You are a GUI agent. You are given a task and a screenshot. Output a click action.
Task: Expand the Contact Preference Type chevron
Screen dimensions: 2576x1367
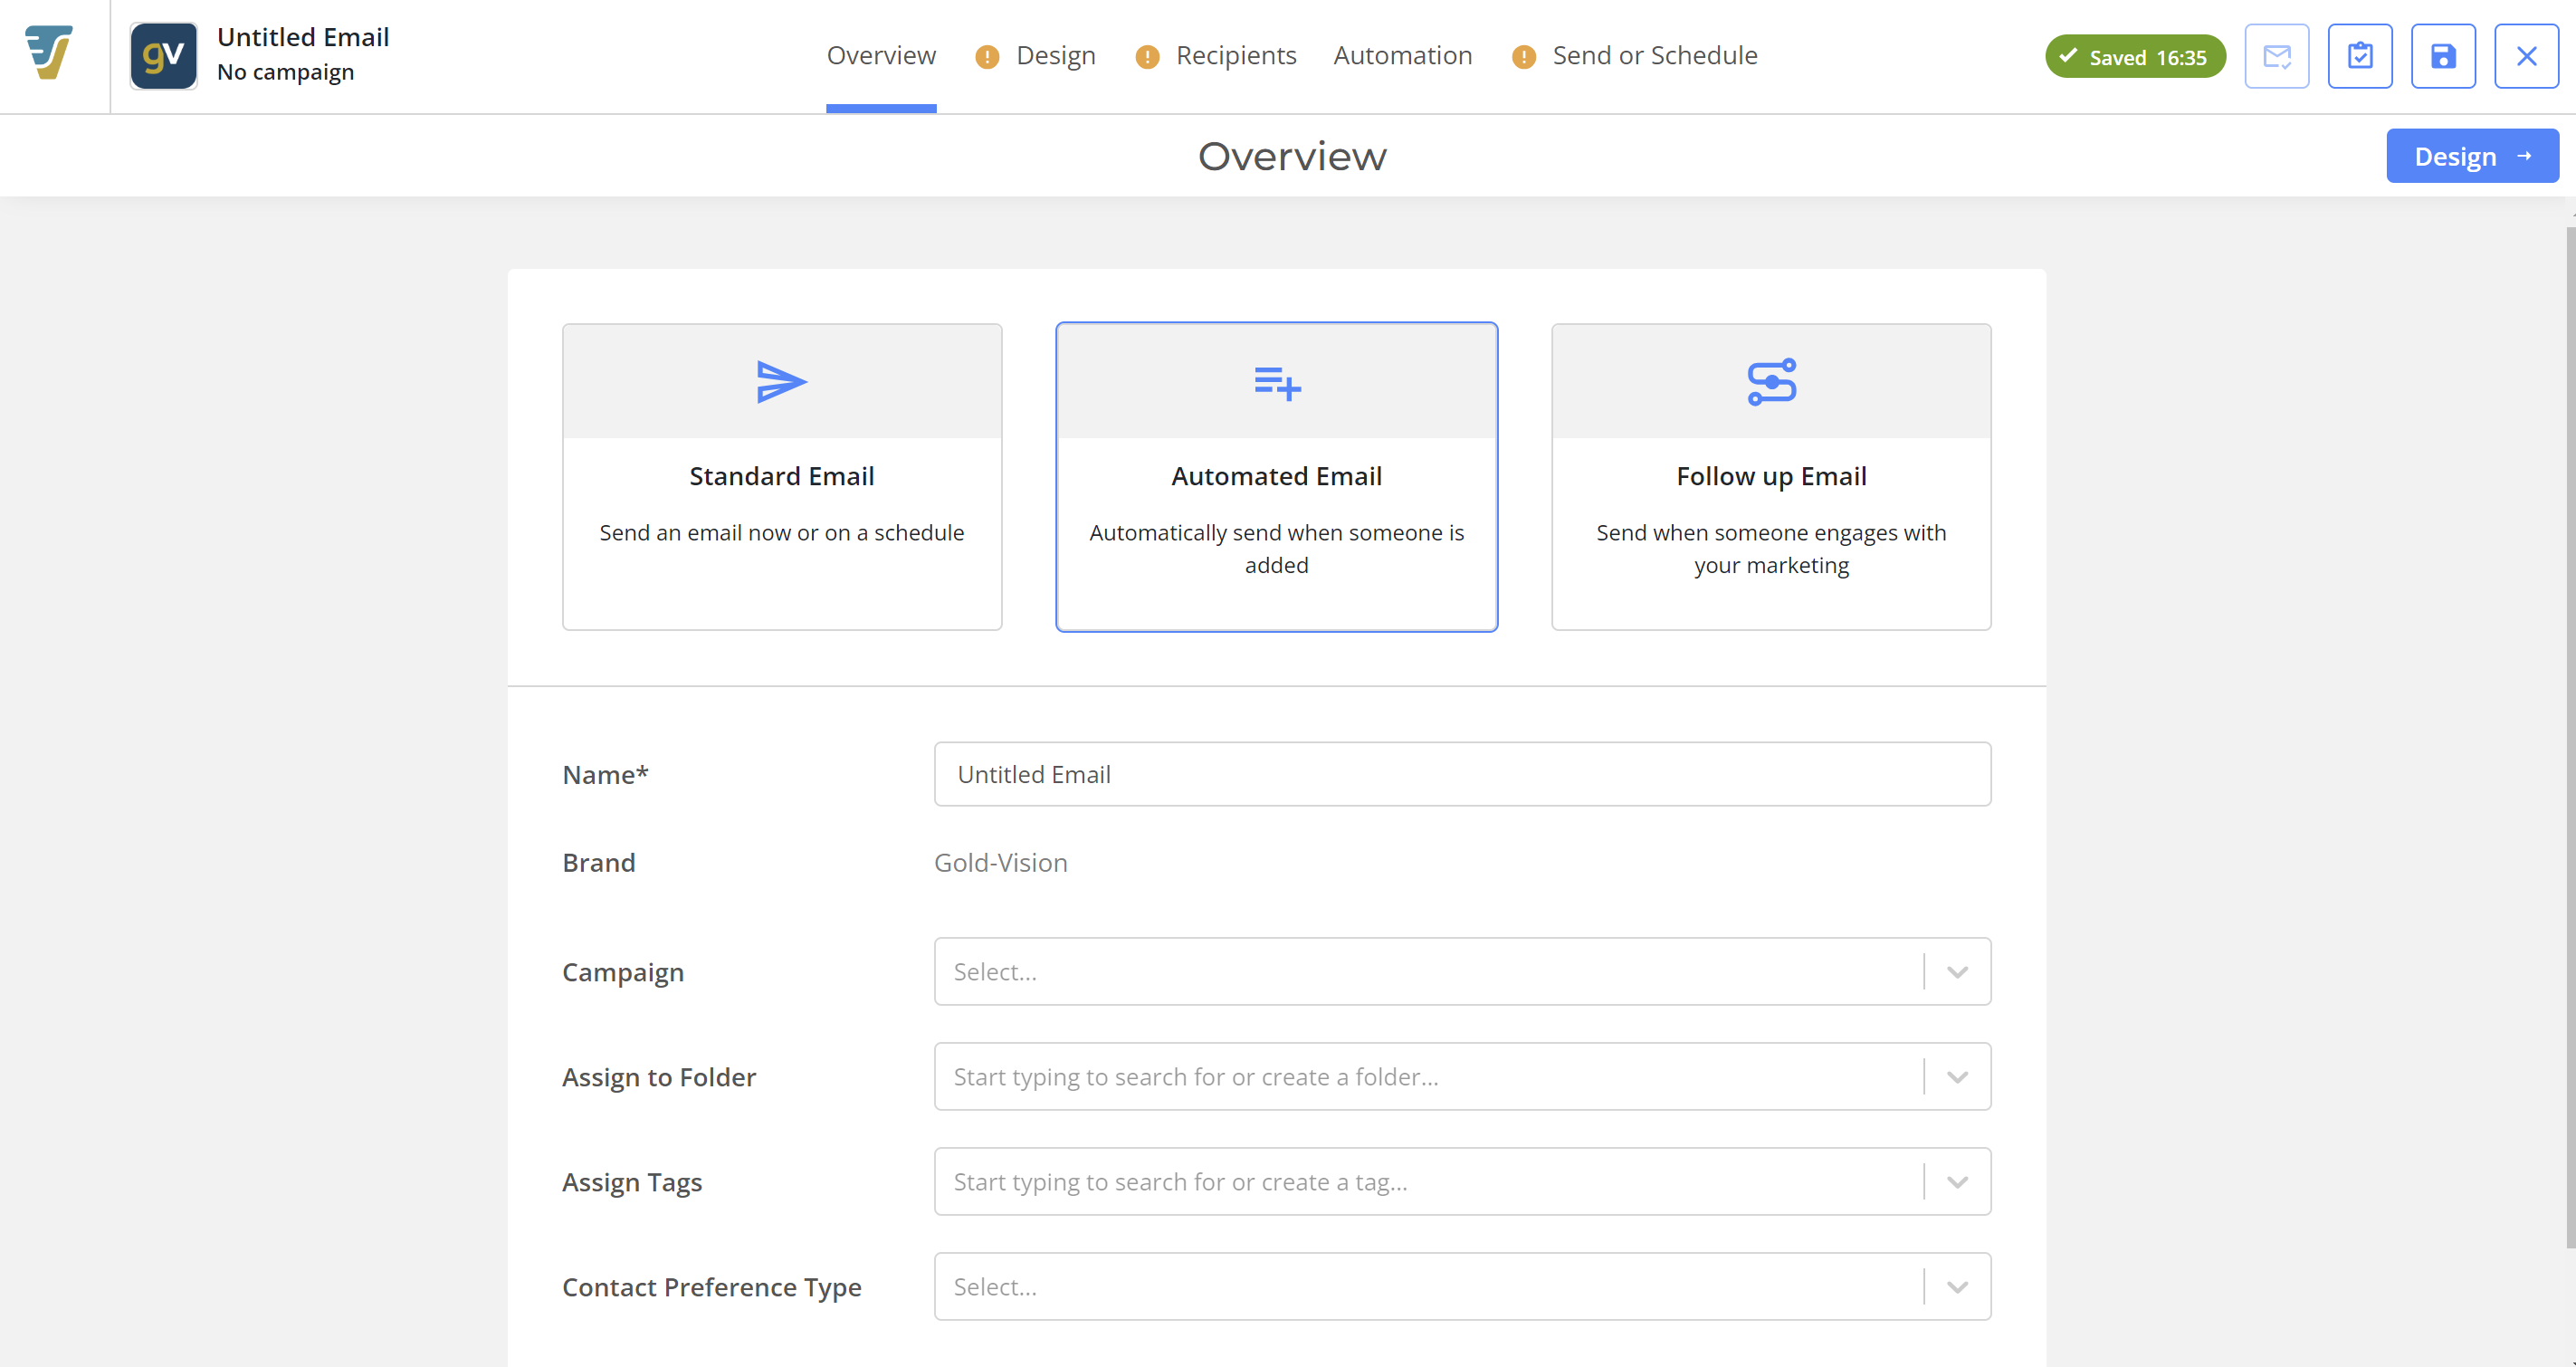(1957, 1287)
